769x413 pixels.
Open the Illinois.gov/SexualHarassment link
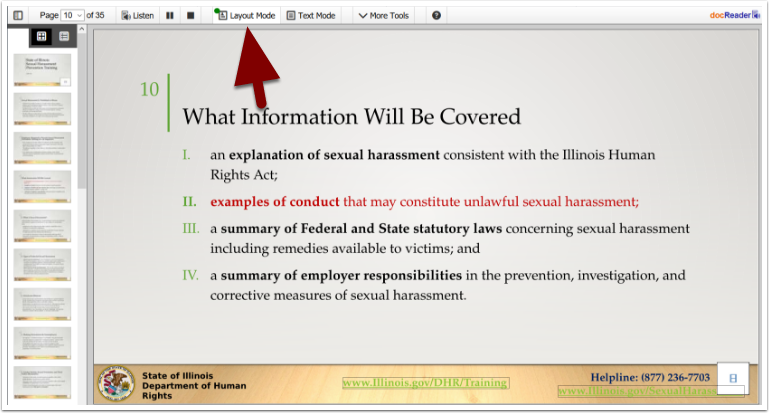coord(637,391)
